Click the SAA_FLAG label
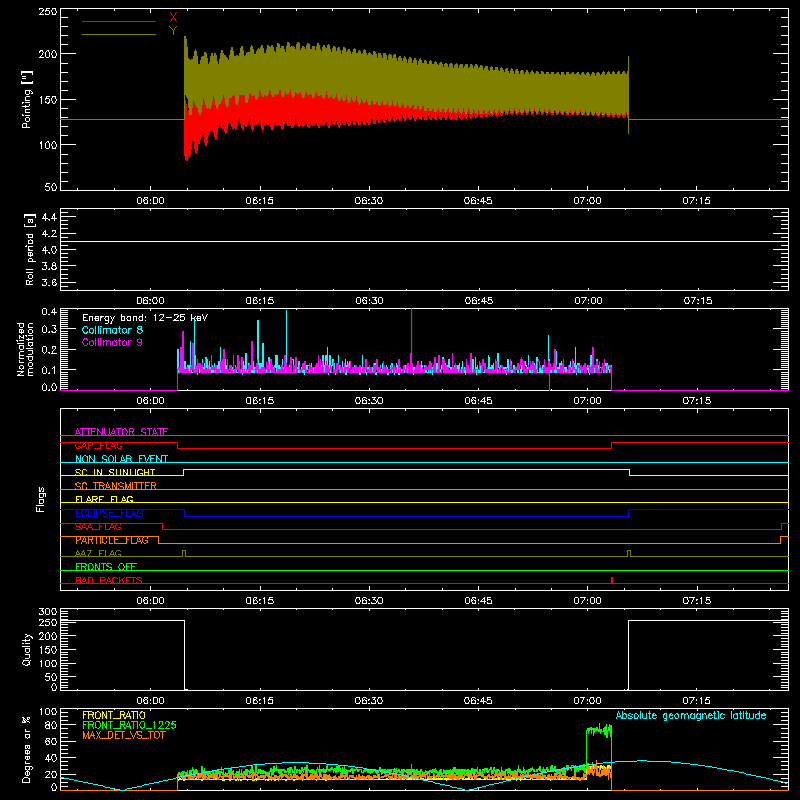 [98, 527]
